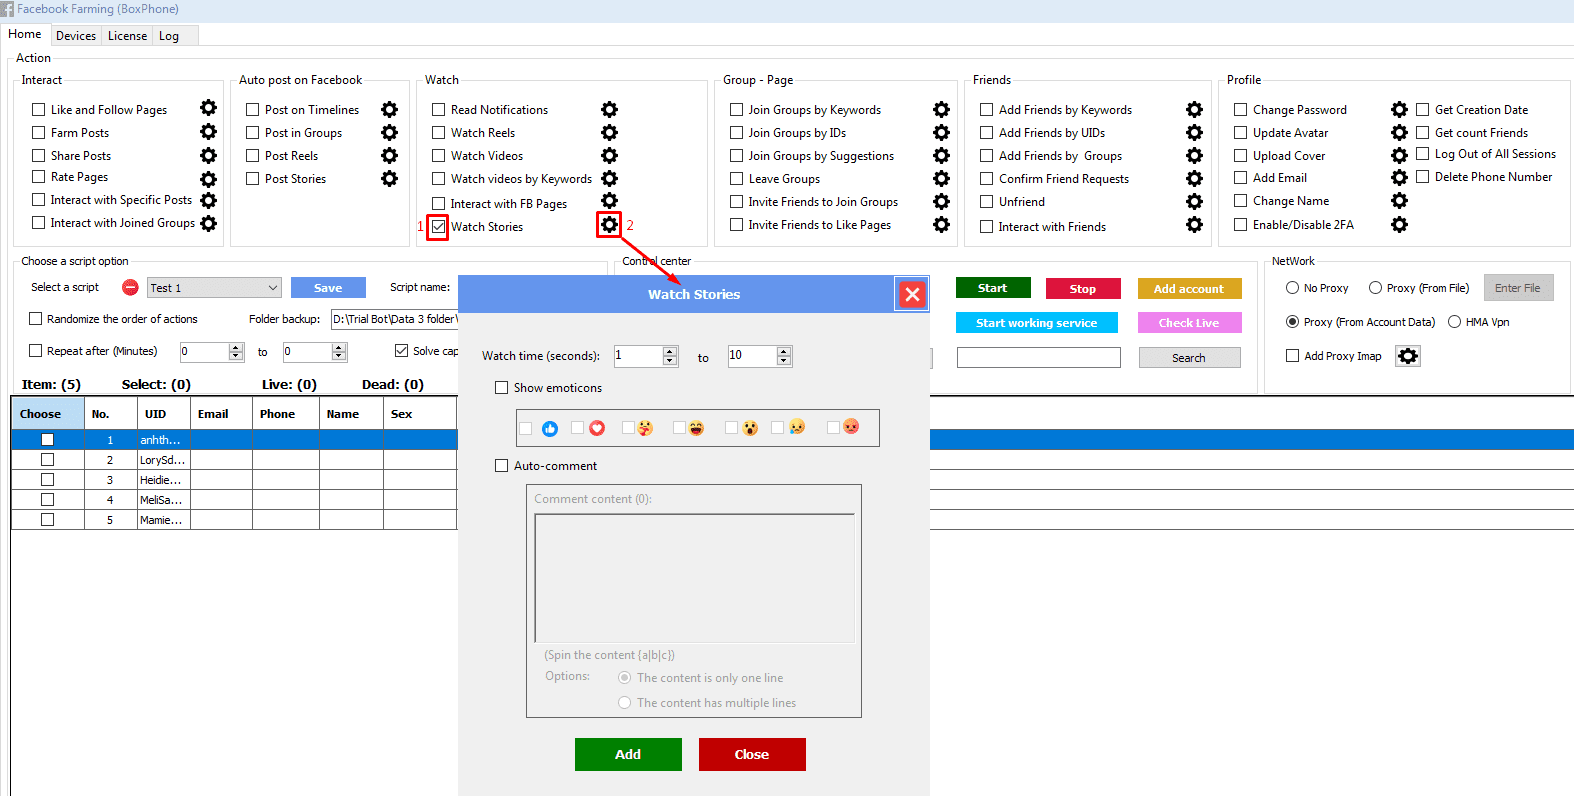Viewport: 1574px width, 796px height.
Task: Open the Log tab
Action: 169,36
